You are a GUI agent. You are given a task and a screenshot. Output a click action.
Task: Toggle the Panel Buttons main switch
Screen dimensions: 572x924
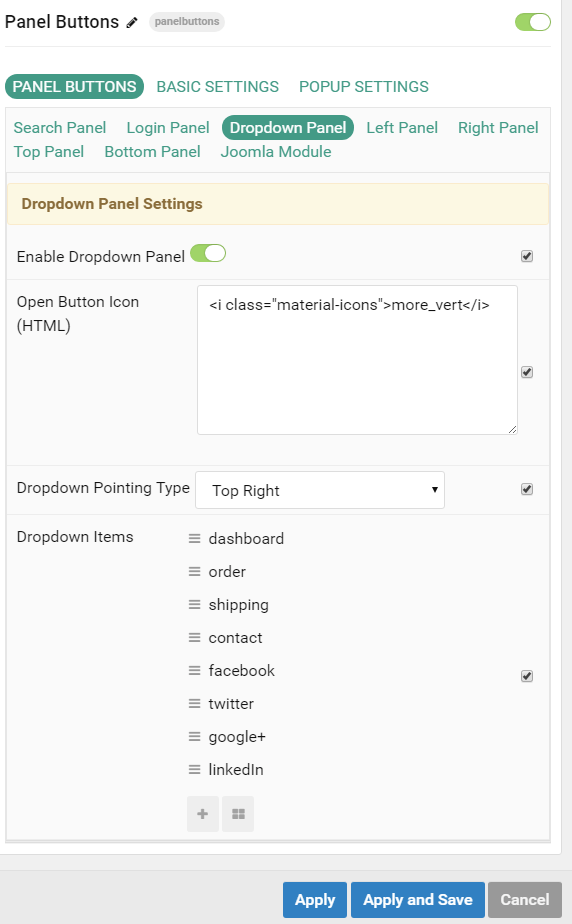coord(533,22)
